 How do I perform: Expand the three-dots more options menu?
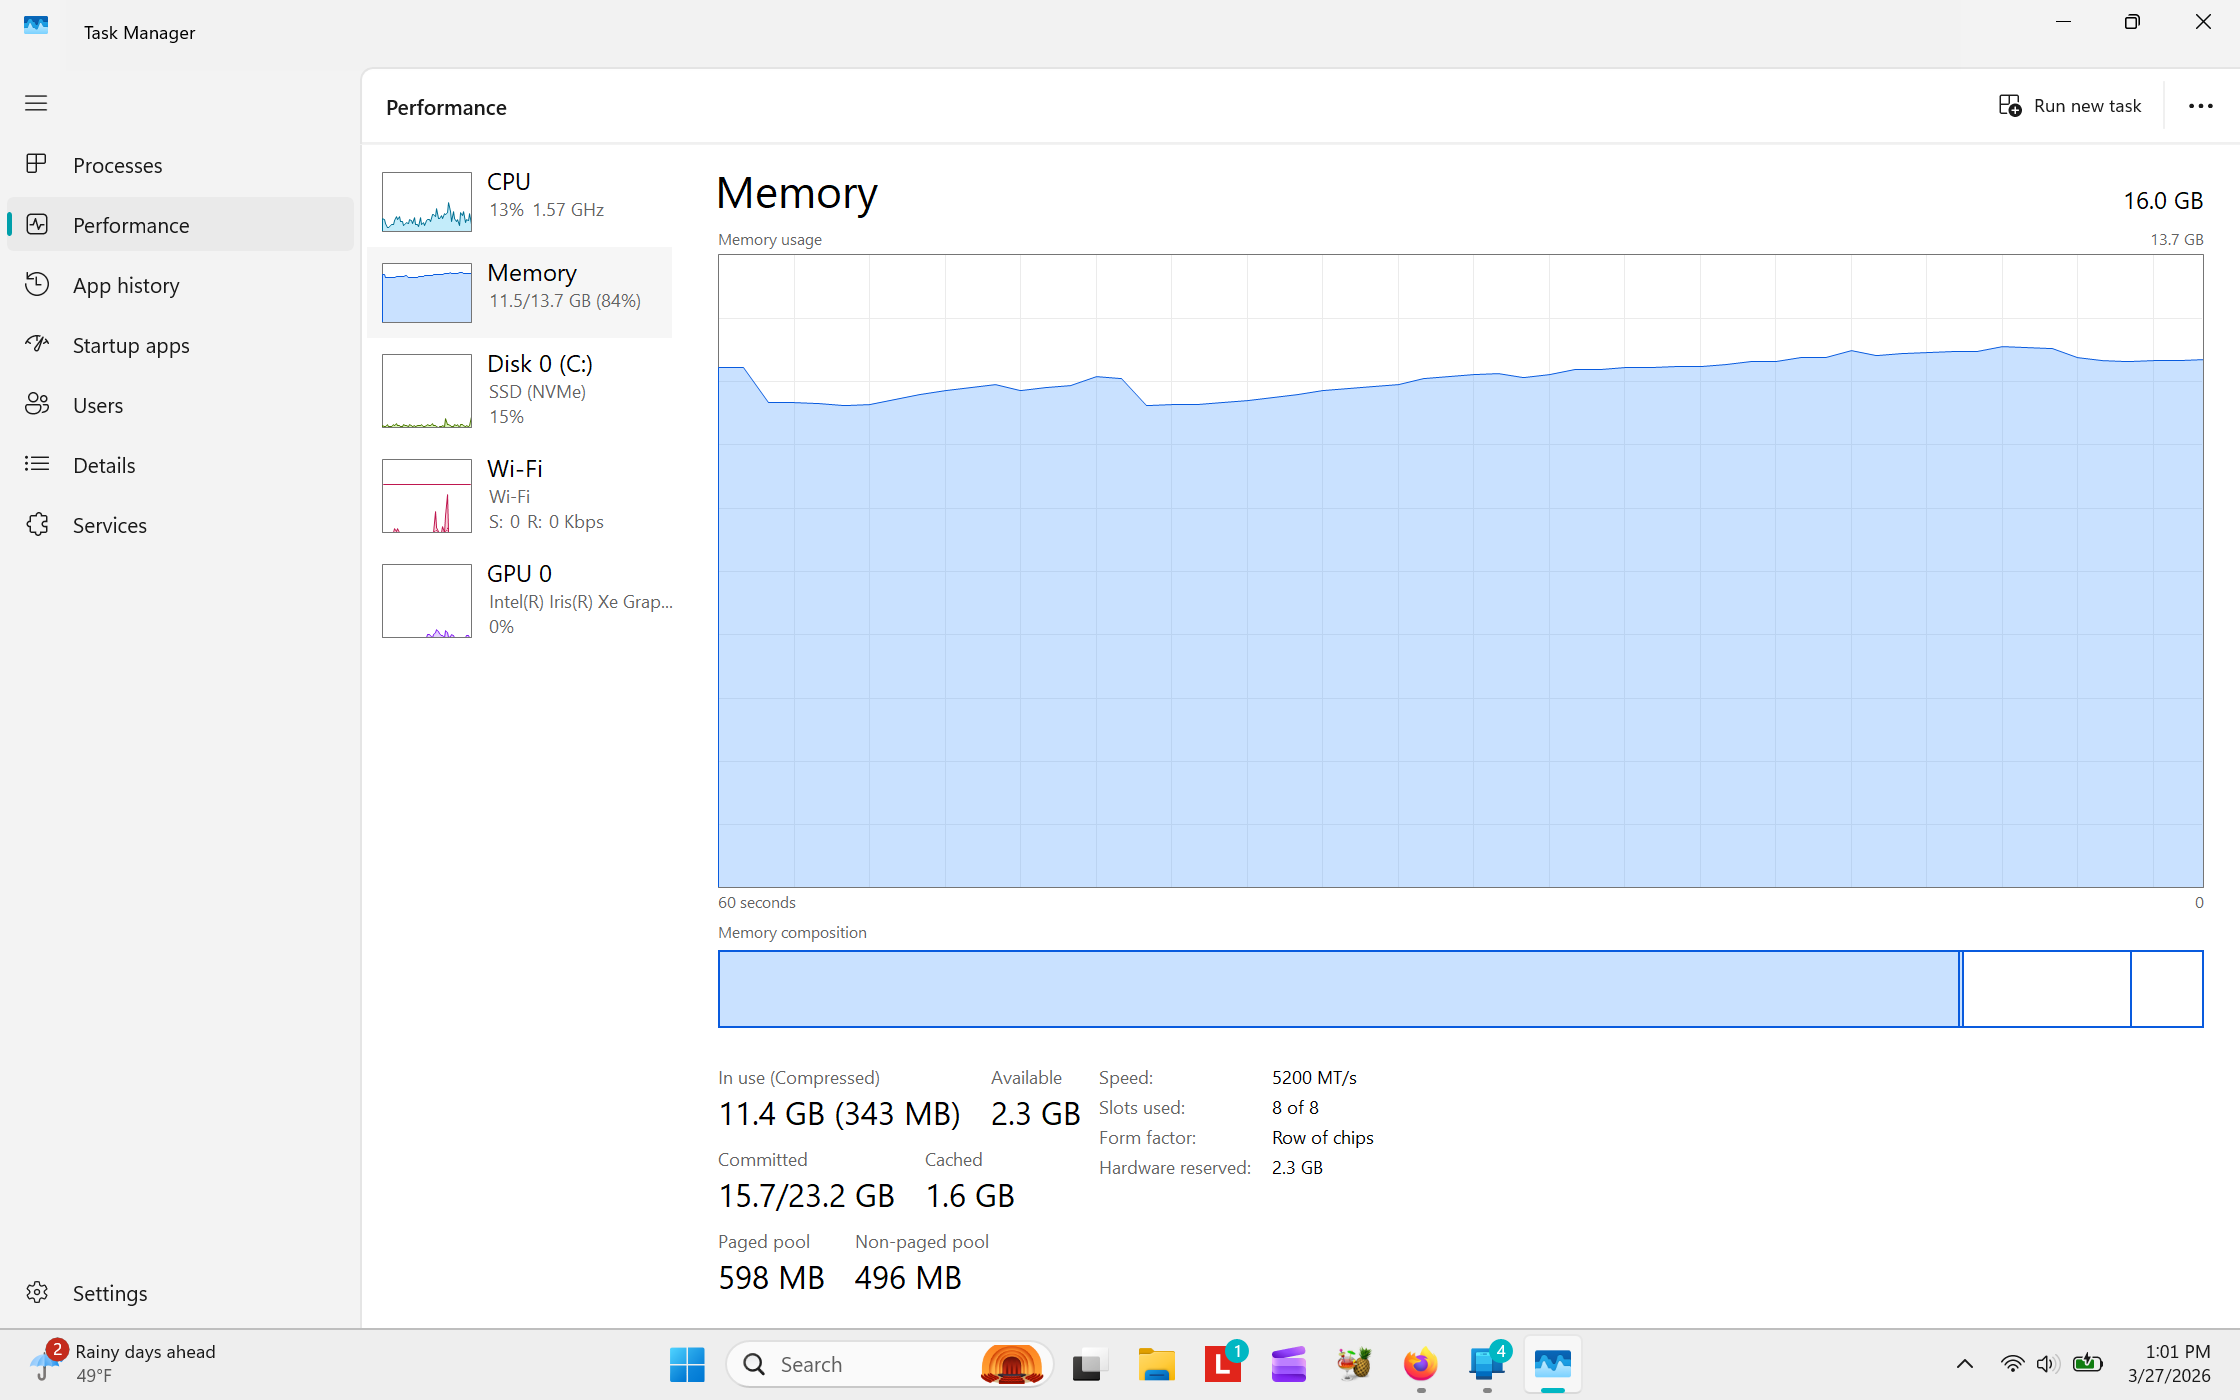pyautogui.click(x=2200, y=106)
